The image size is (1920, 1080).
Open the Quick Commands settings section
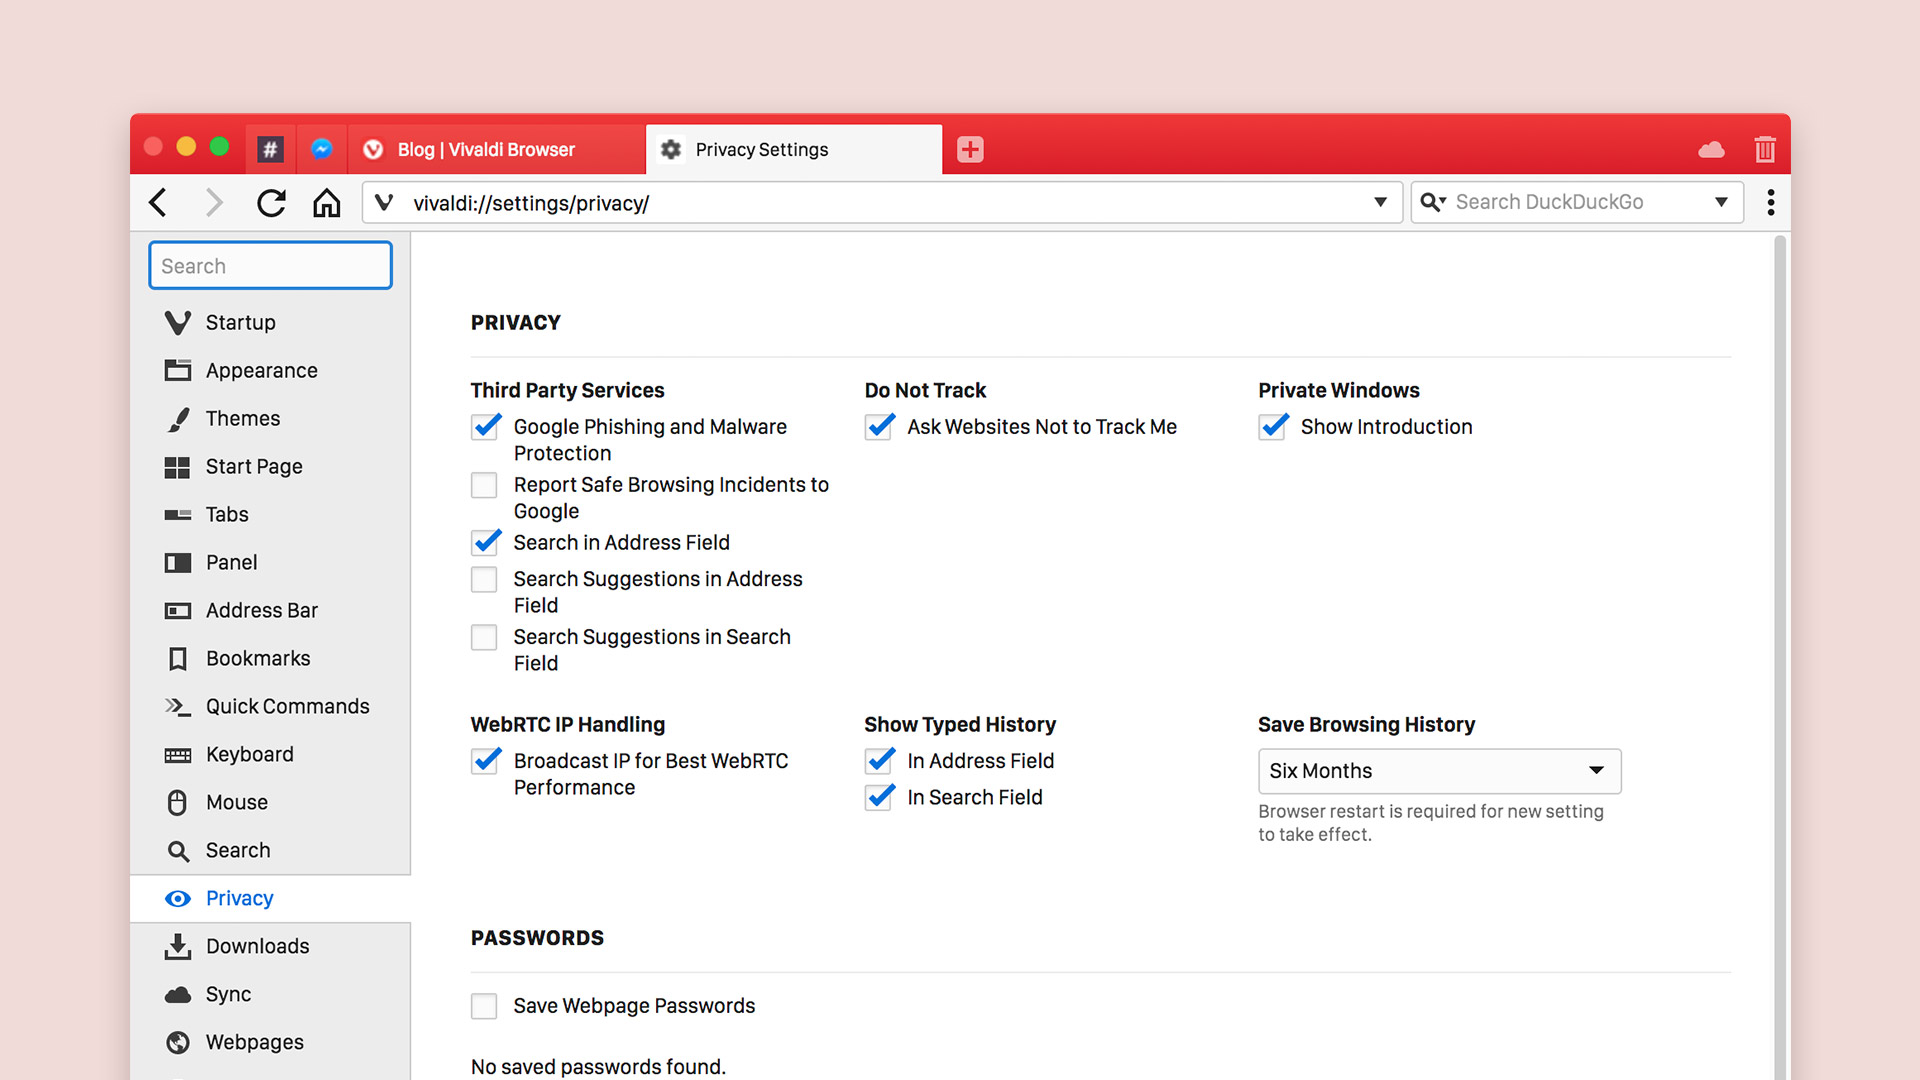[270, 706]
